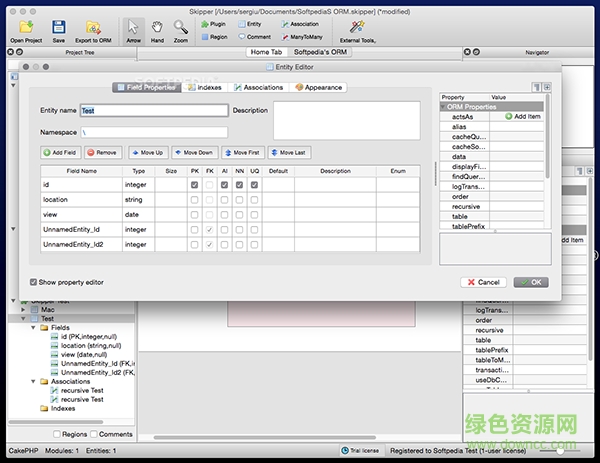Collapse the ORM Properties group
This screenshot has height=463, width=600.
(x=444, y=107)
